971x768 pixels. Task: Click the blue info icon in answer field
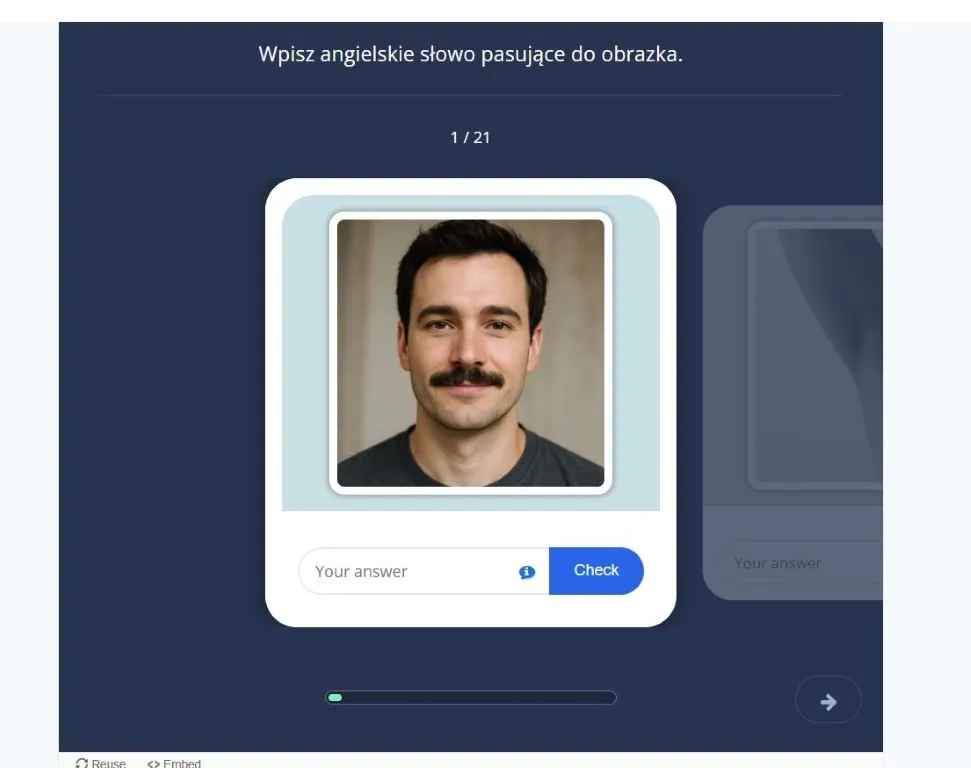(527, 572)
